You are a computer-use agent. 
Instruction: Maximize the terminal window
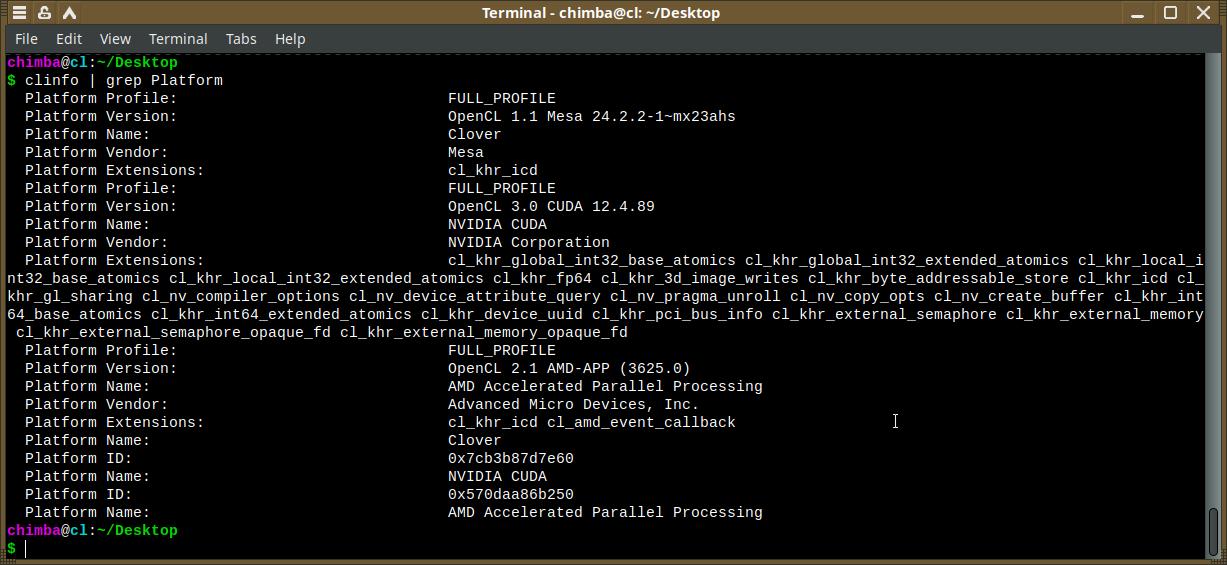click(x=1170, y=13)
